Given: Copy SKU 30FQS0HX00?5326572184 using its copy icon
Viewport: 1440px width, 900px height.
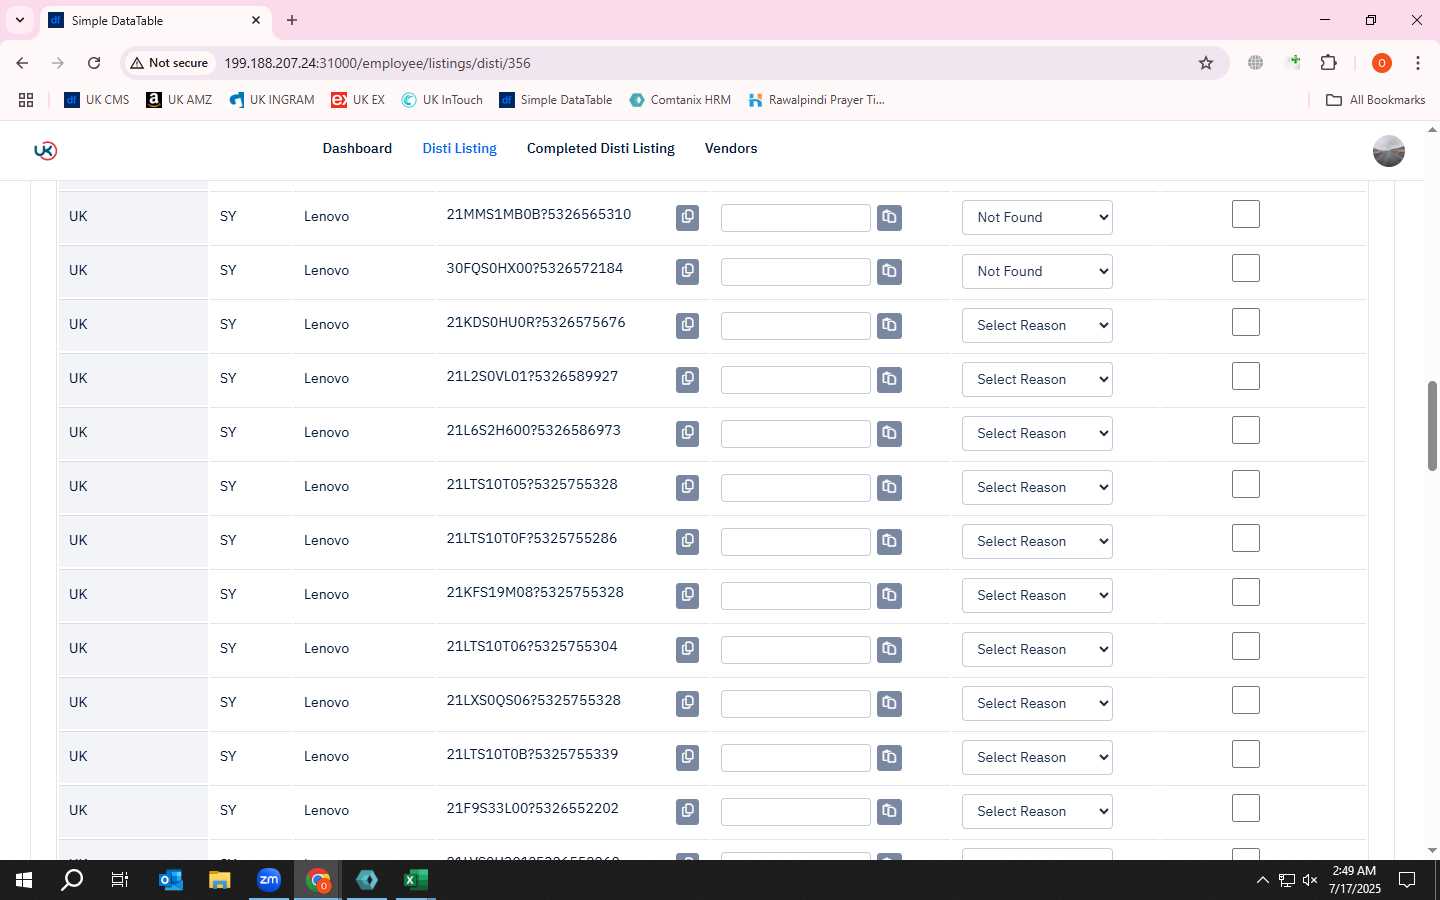Looking at the screenshot, I should 687,271.
